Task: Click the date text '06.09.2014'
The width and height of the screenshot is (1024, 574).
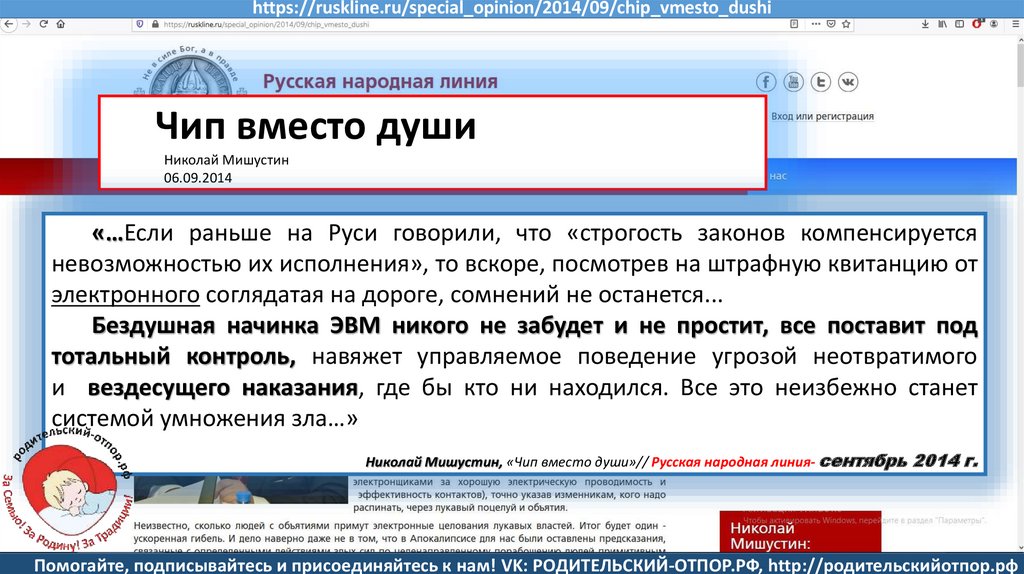Action: tap(198, 178)
